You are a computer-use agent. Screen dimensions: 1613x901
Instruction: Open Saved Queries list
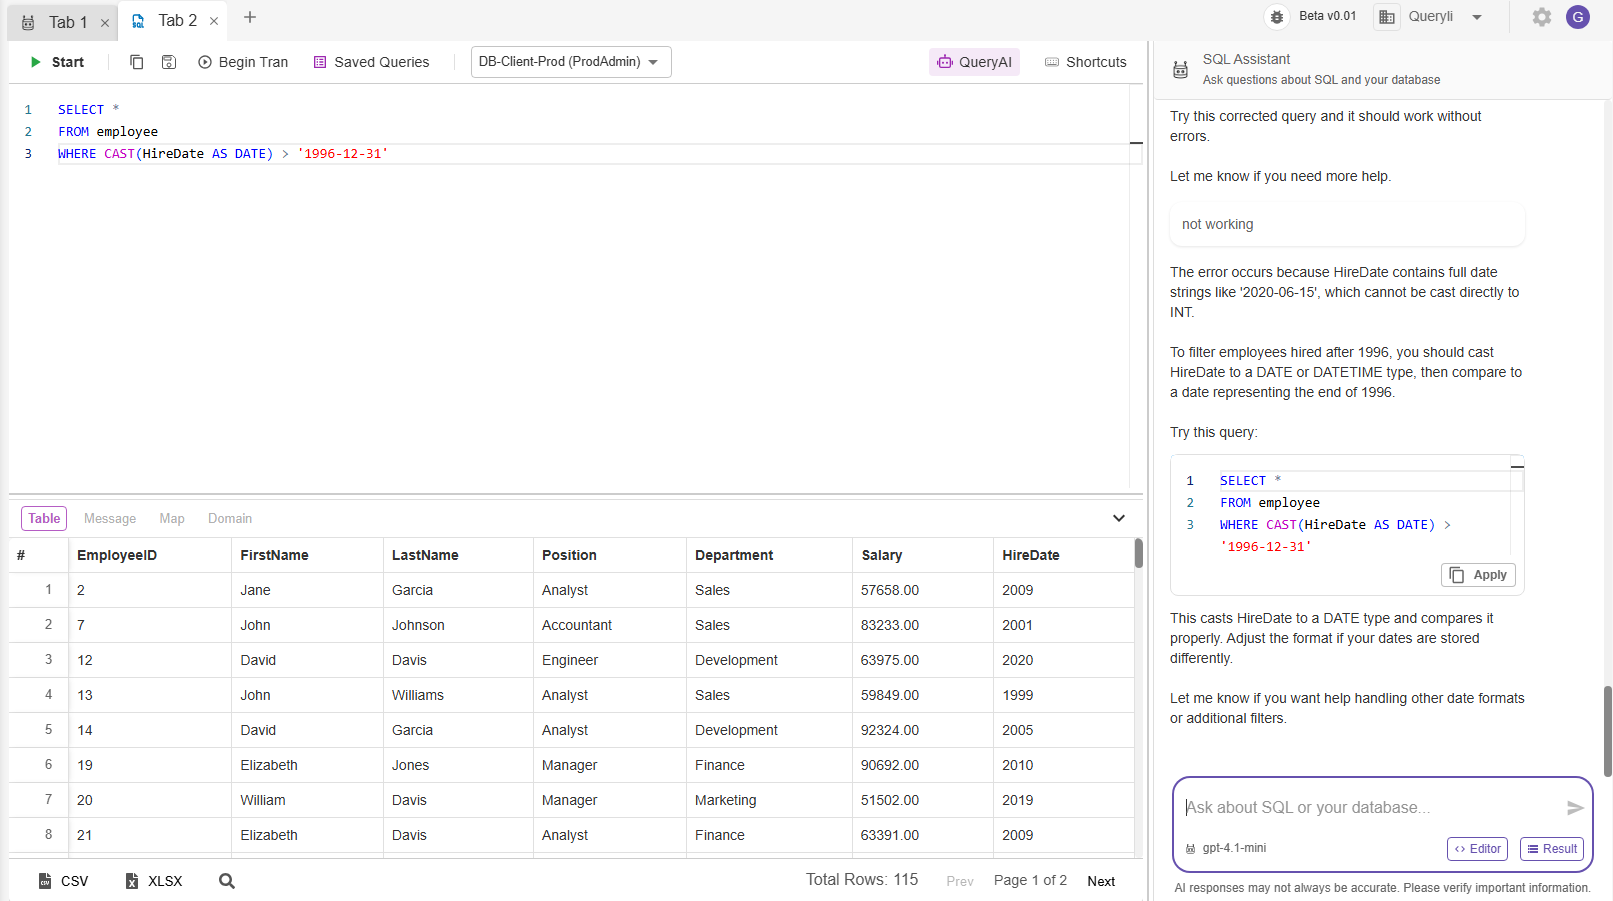[x=371, y=62]
